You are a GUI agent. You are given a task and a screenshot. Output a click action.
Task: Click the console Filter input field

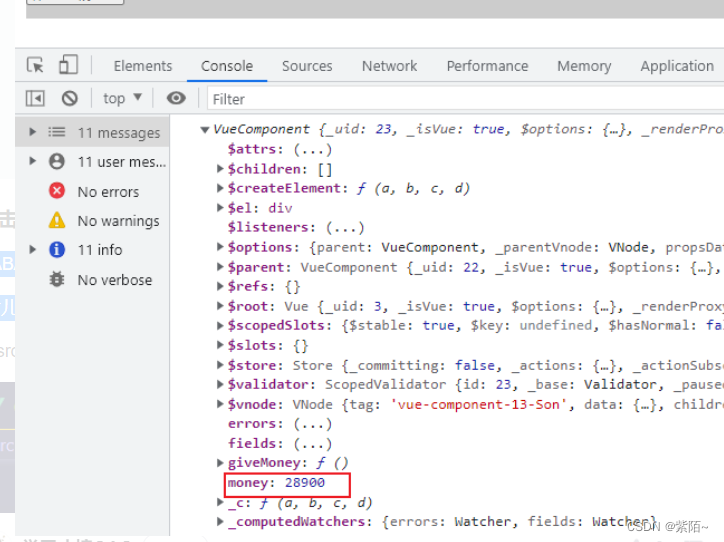460,99
